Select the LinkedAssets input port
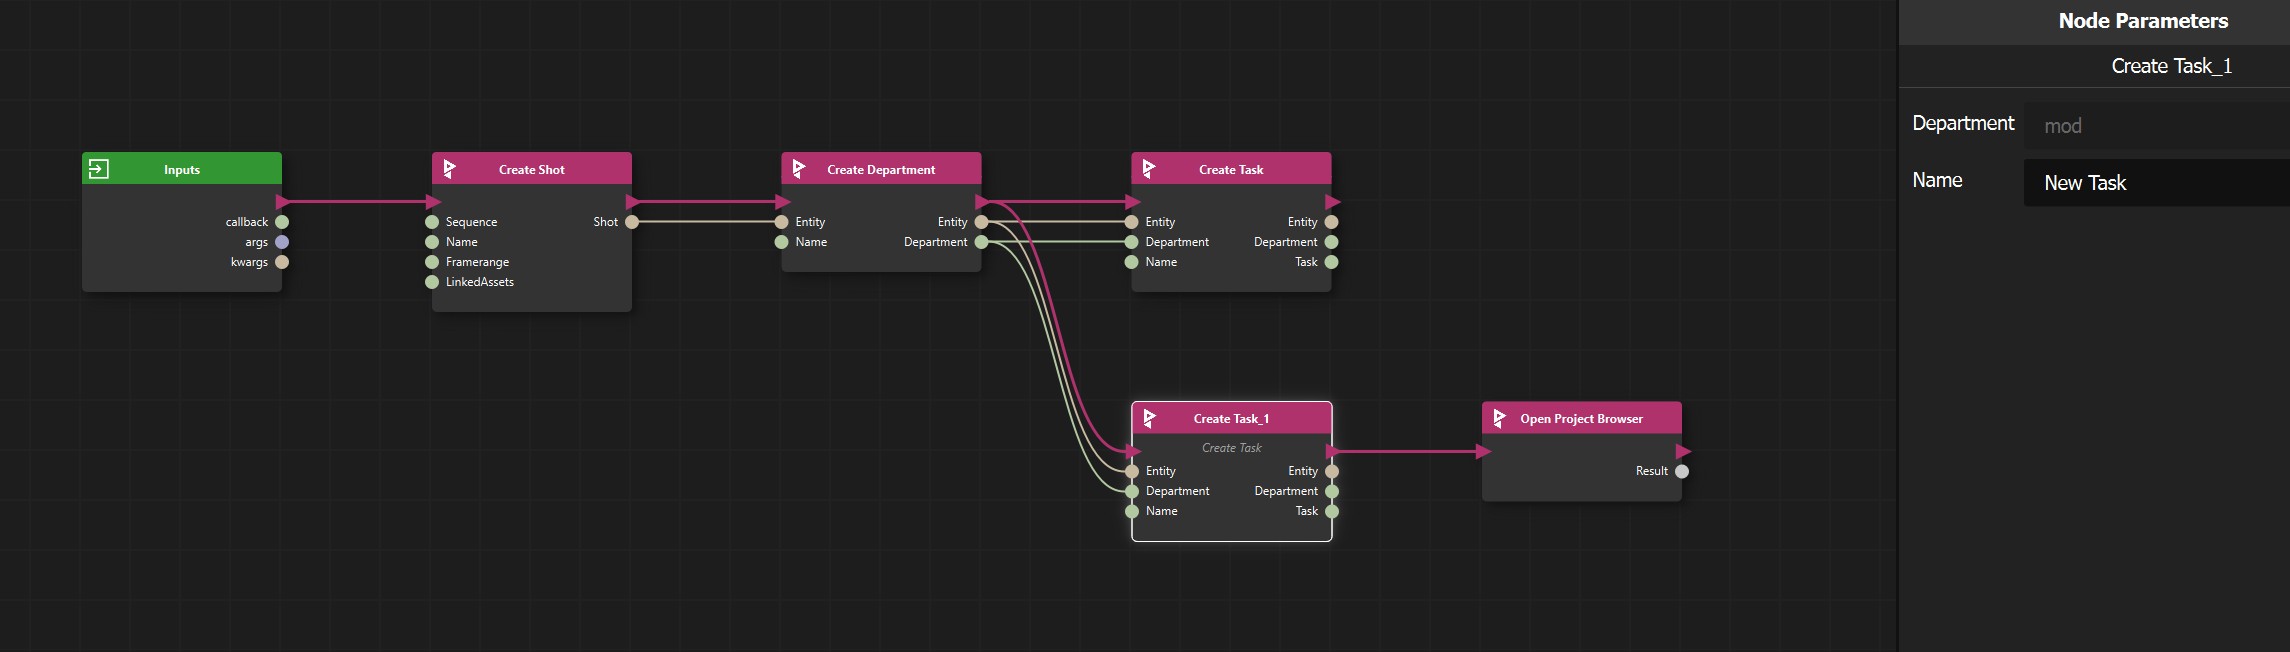Image resolution: width=2290 pixels, height=652 pixels. 432,282
